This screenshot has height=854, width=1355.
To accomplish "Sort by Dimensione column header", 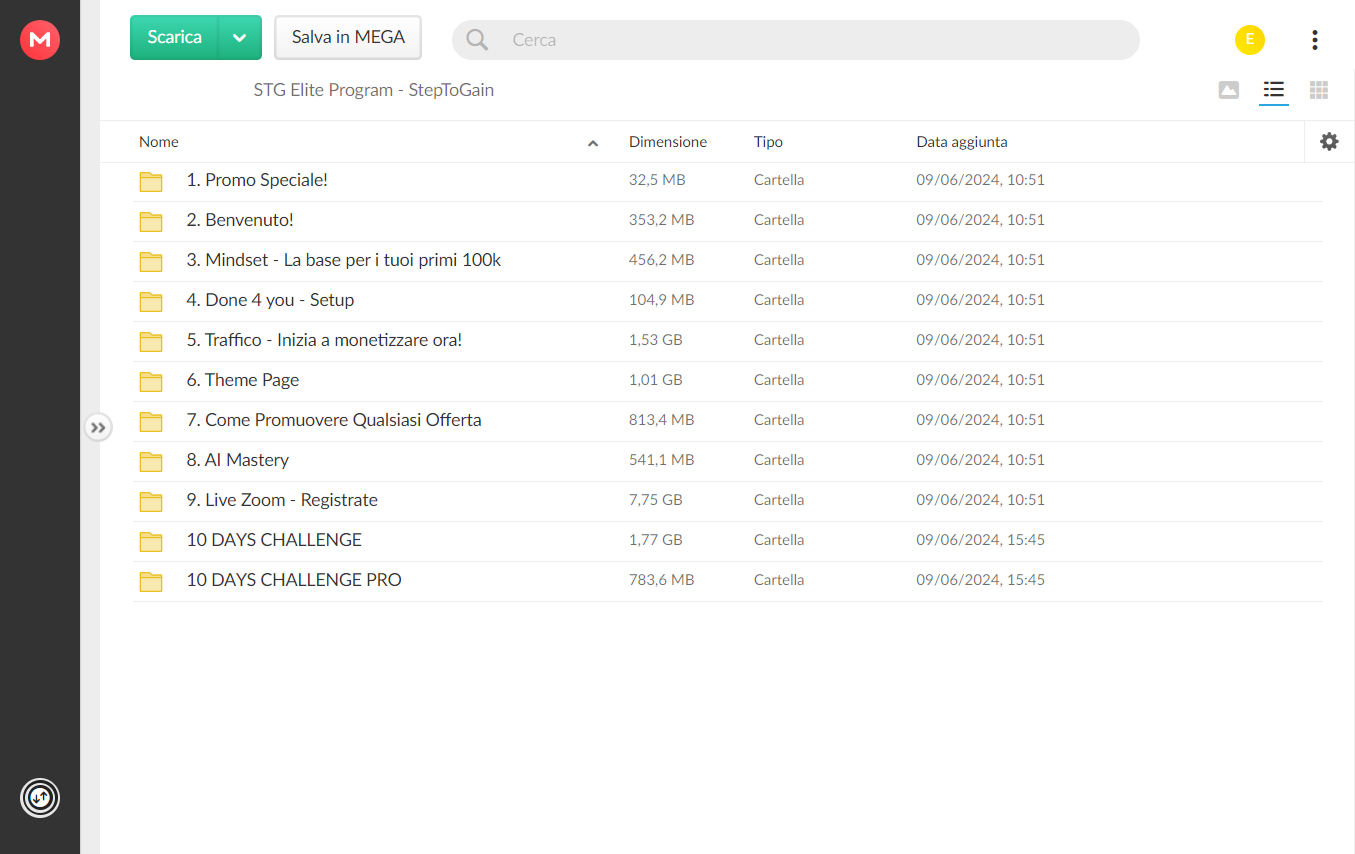I will (668, 142).
